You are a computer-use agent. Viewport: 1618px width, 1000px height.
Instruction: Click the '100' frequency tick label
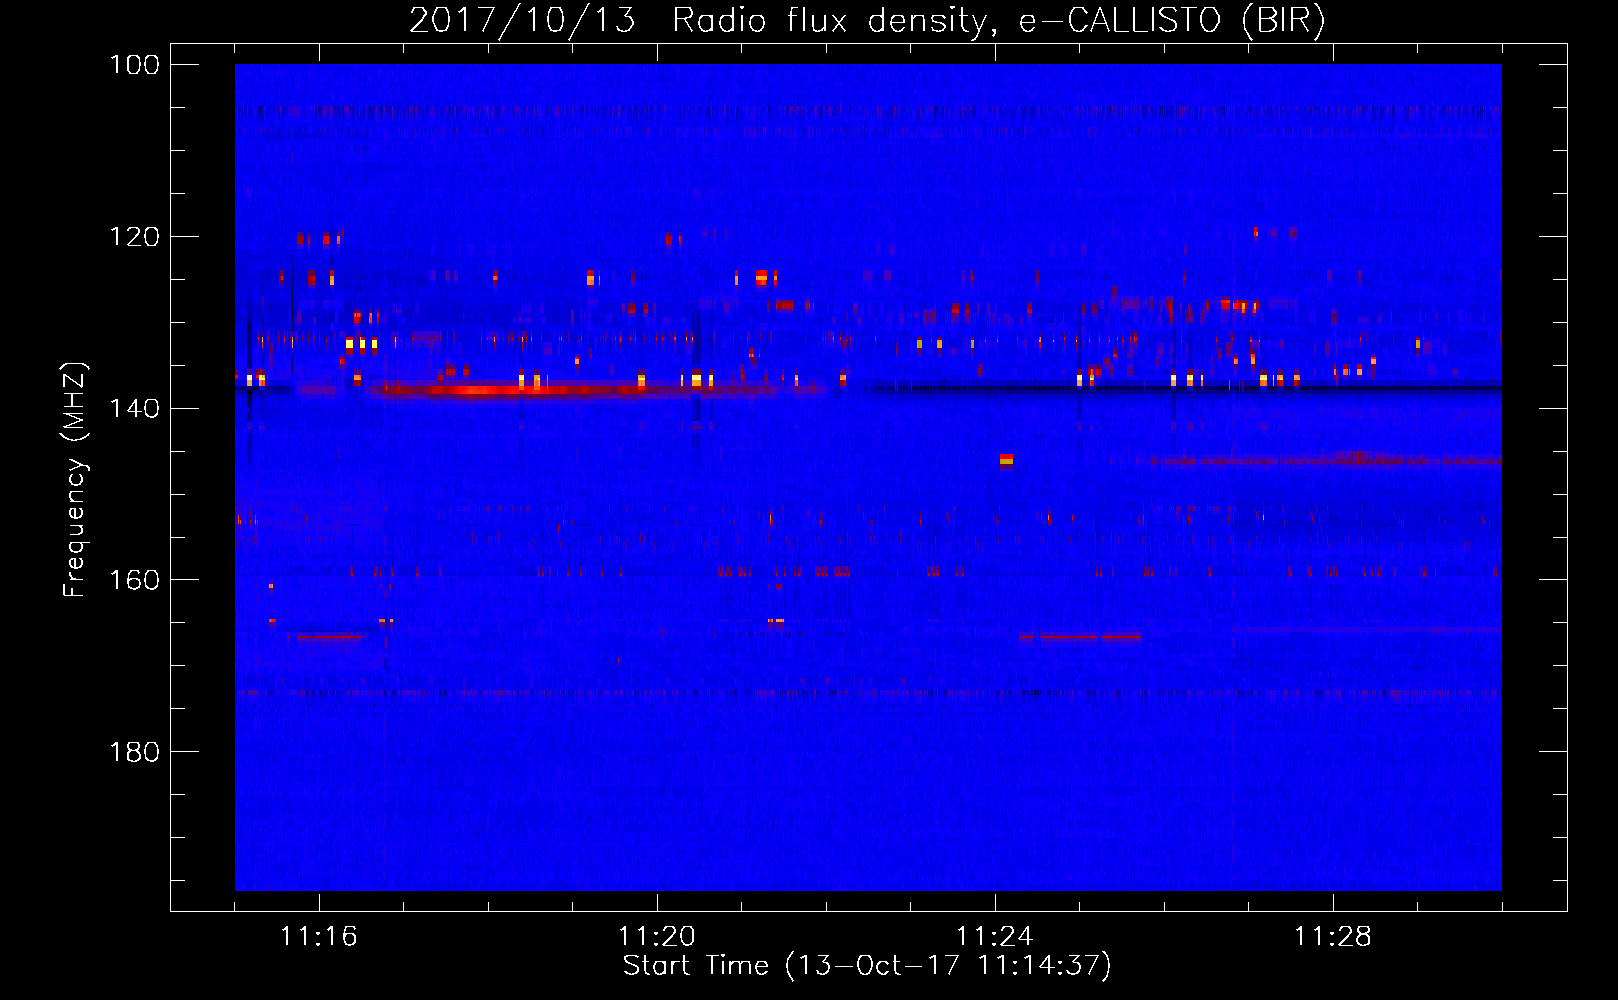[x=135, y=65]
